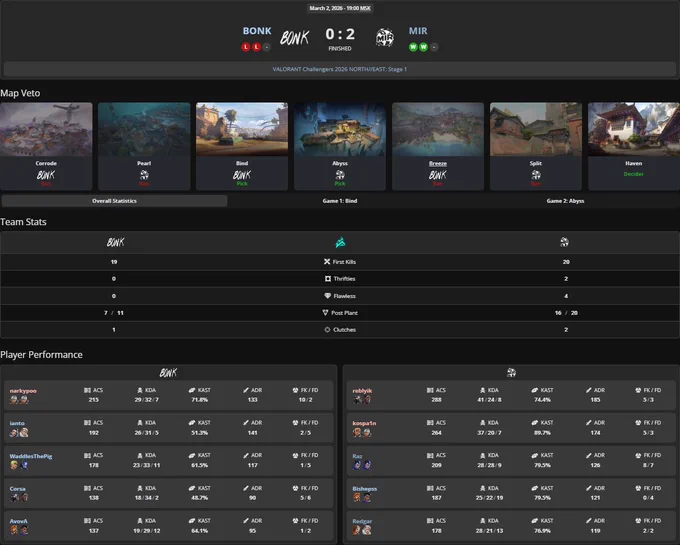Click the FINISHED status text
Image resolution: width=680 pixels, height=545 pixels.
tap(340, 49)
